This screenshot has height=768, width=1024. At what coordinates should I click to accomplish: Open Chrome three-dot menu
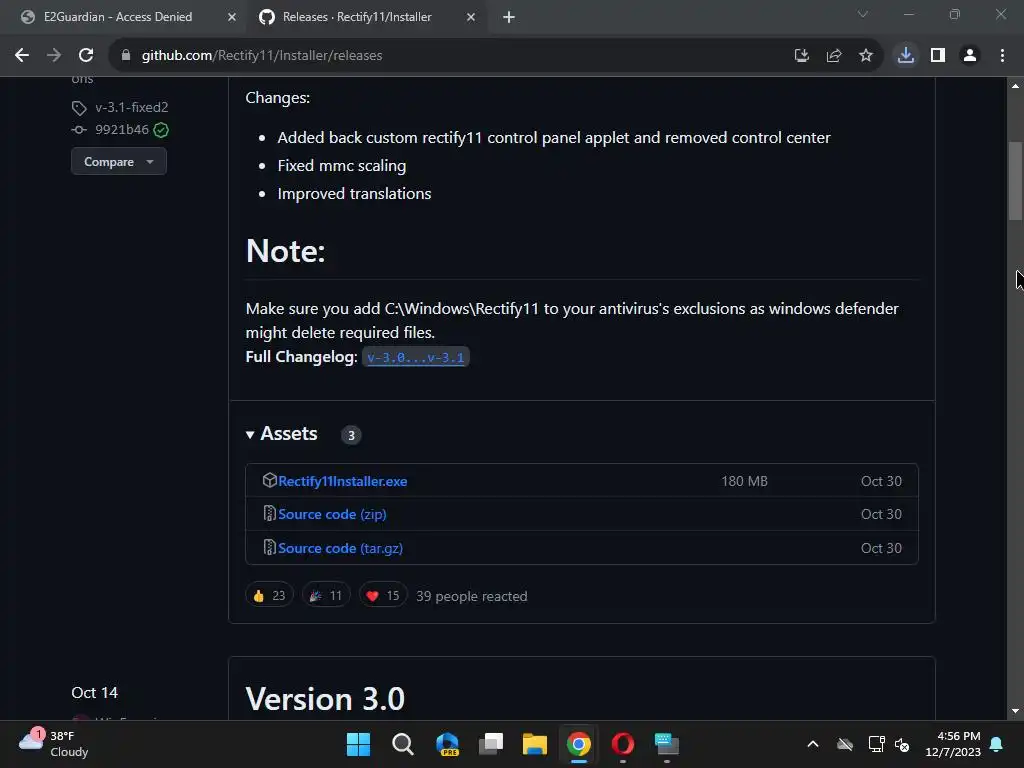pos(1002,56)
